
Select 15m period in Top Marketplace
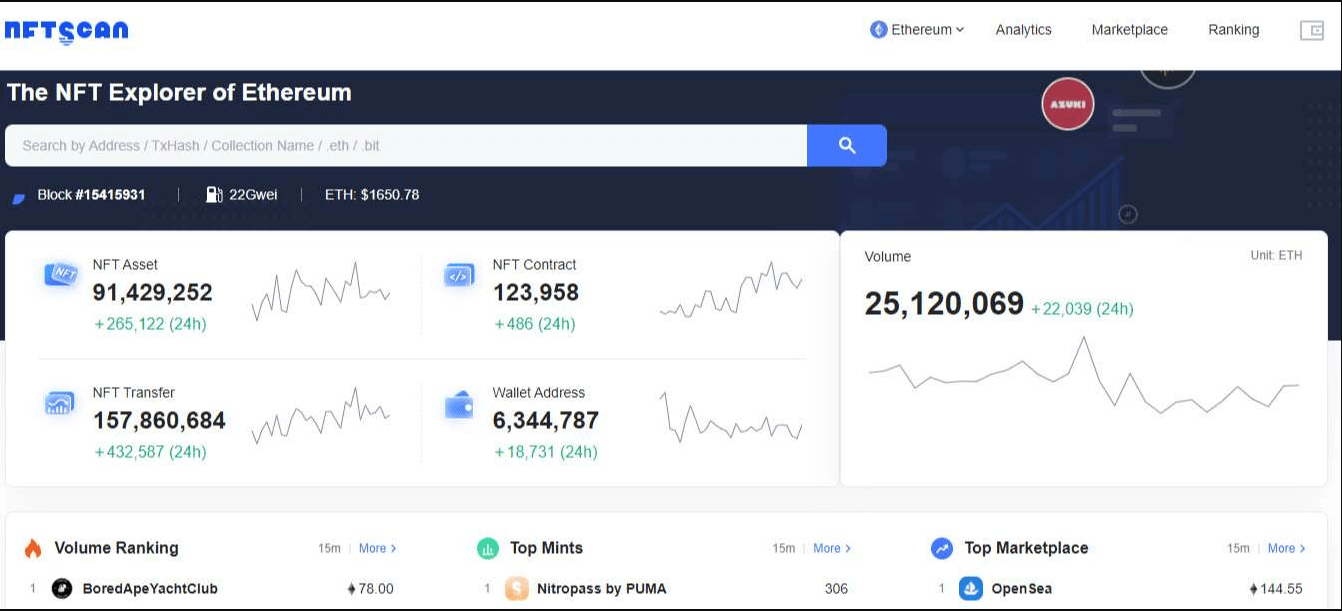pyautogui.click(x=1238, y=548)
